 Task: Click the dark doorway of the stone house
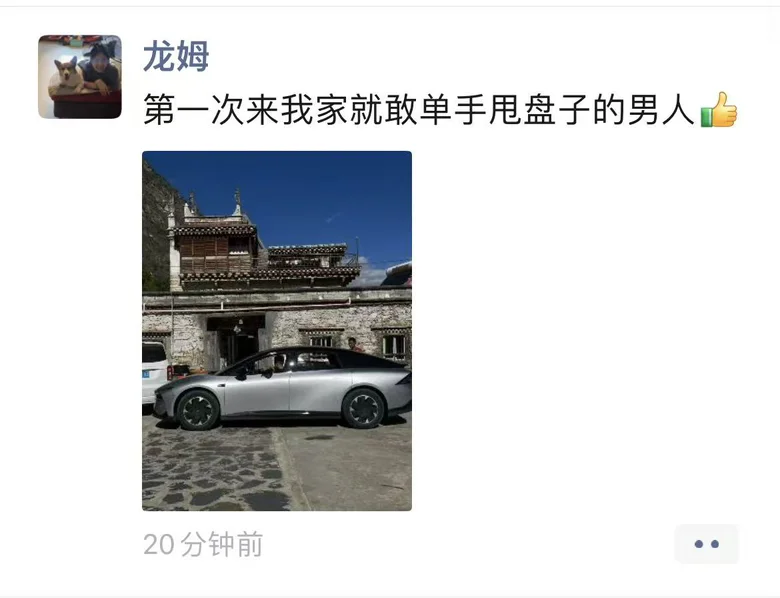pos(235,342)
